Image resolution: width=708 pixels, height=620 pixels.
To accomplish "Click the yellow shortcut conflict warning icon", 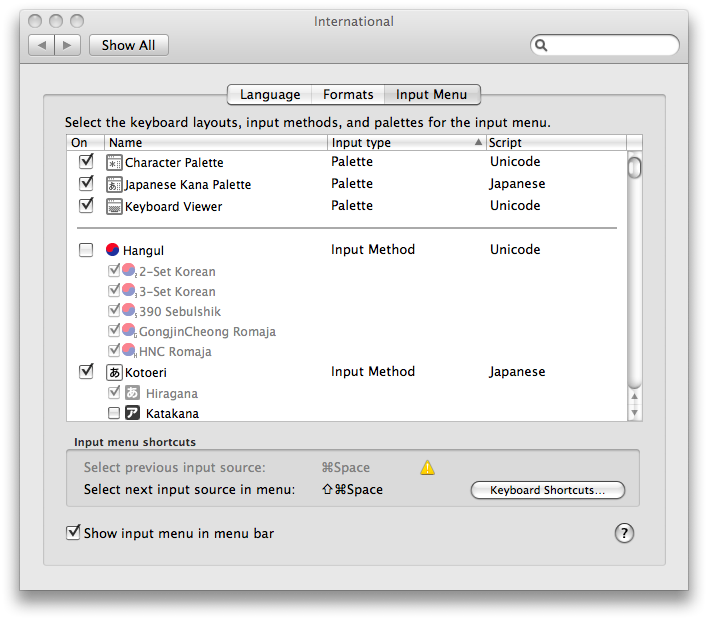I will (427, 468).
